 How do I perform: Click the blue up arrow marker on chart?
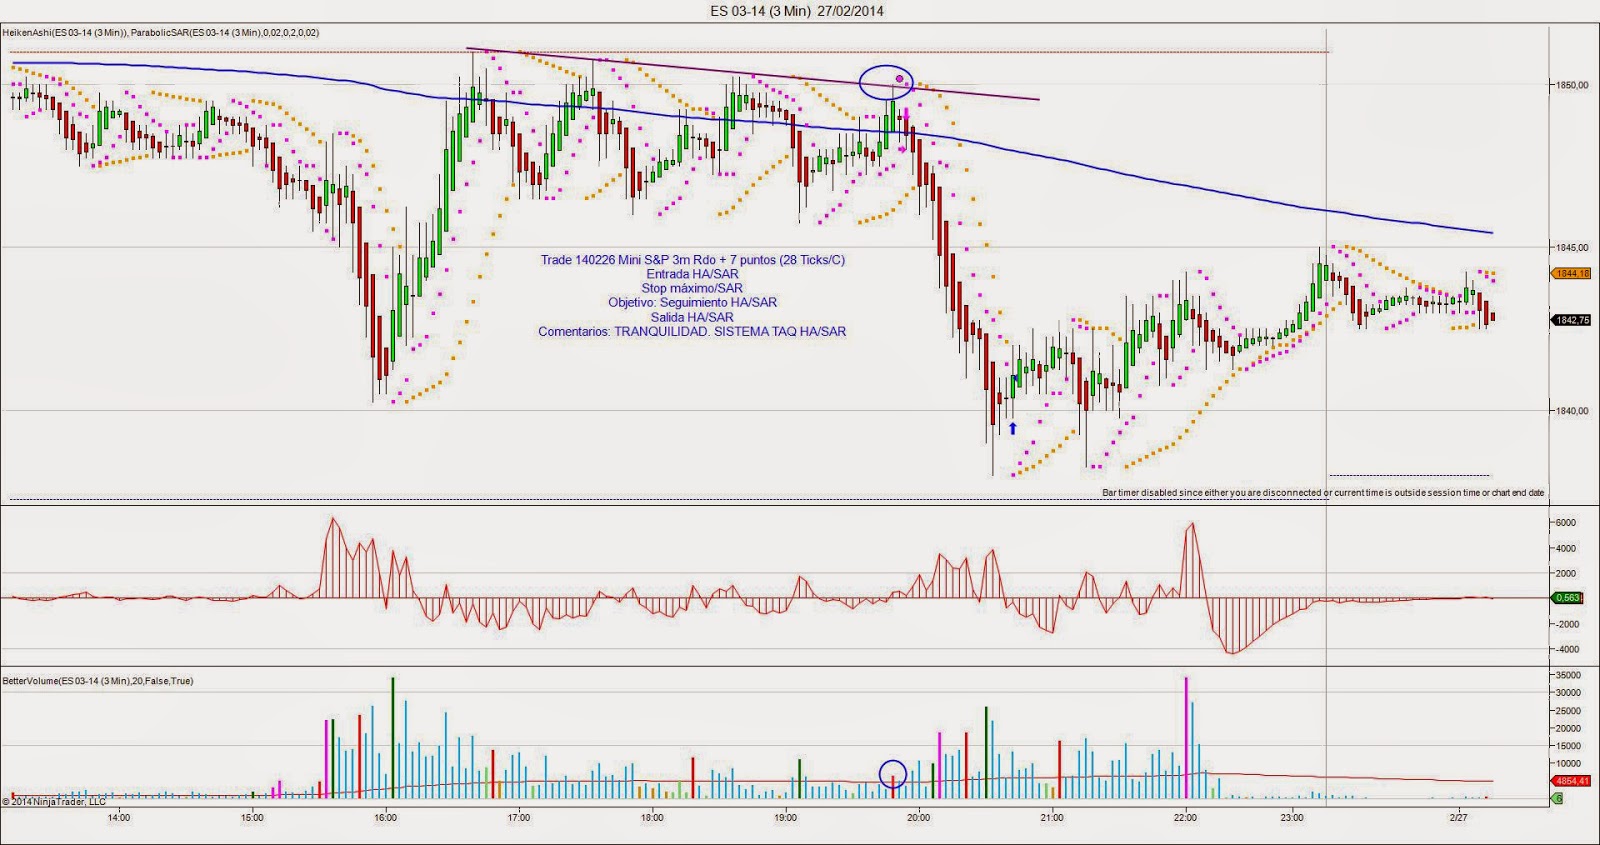pyautogui.click(x=1012, y=428)
